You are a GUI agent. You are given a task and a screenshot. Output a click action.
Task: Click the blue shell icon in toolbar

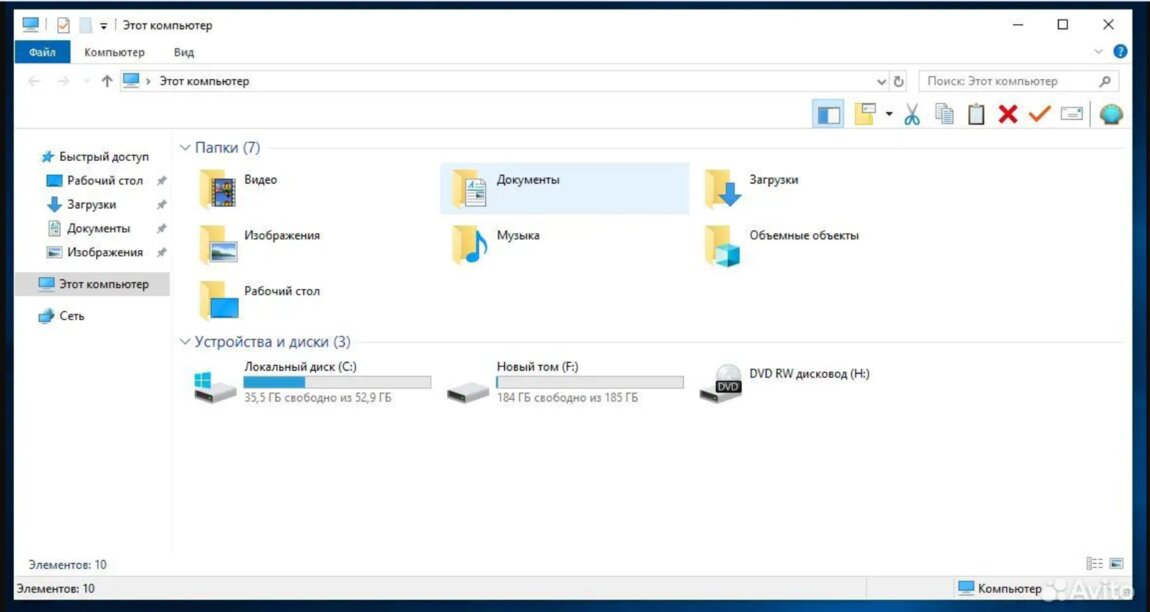(1110, 114)
